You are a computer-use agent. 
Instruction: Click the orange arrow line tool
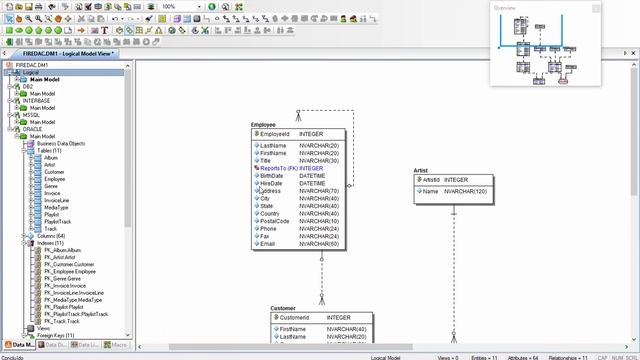81,30
